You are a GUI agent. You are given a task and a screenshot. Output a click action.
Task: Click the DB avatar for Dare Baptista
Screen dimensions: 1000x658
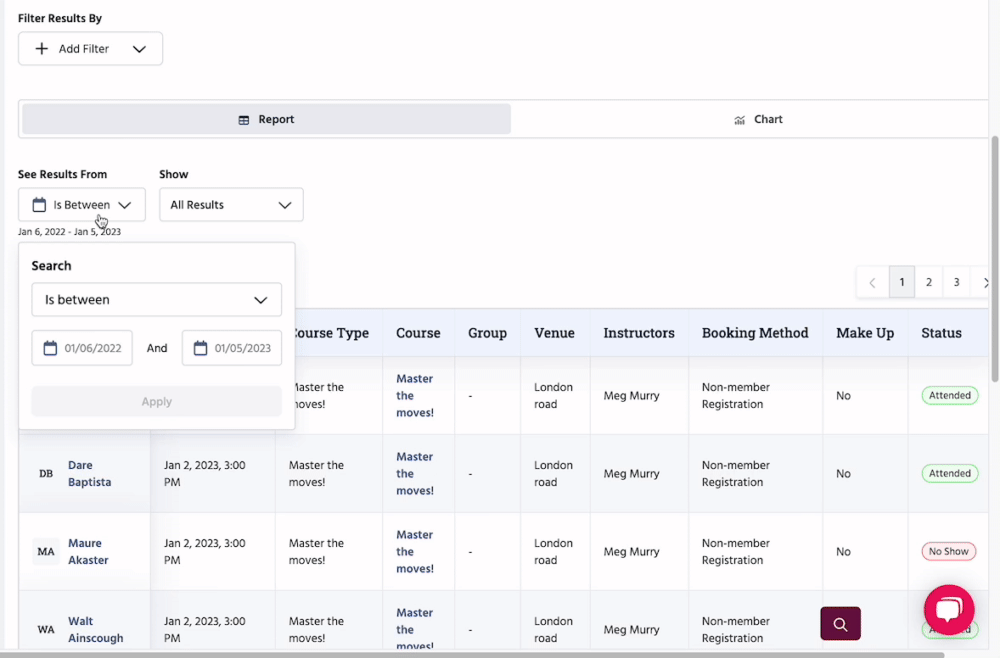click(46, 474)
